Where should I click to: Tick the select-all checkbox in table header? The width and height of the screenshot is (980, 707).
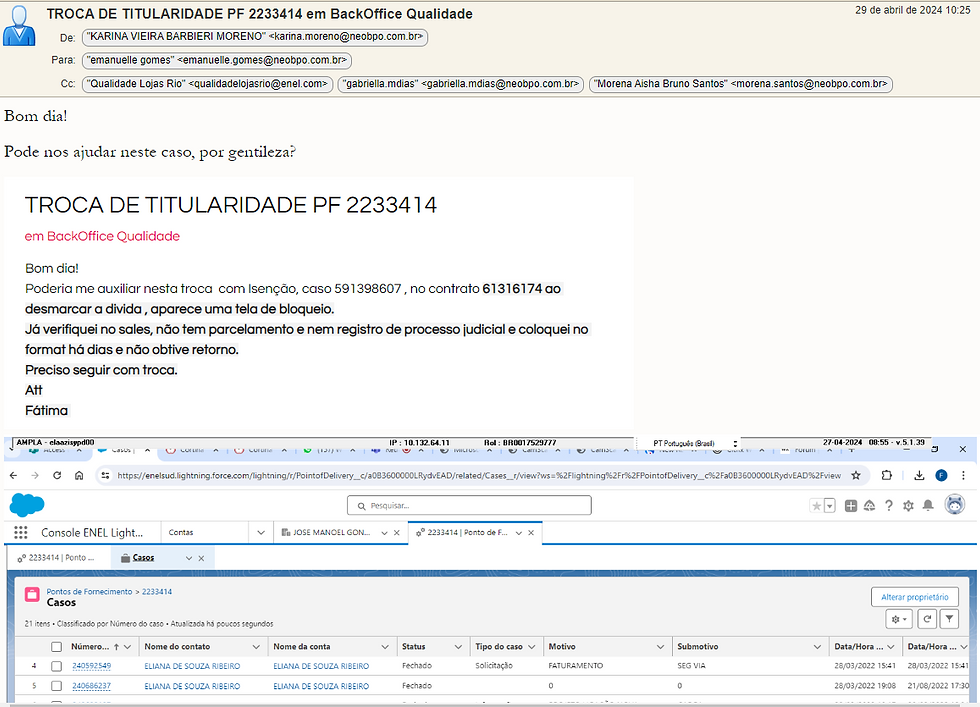[56, 647]
